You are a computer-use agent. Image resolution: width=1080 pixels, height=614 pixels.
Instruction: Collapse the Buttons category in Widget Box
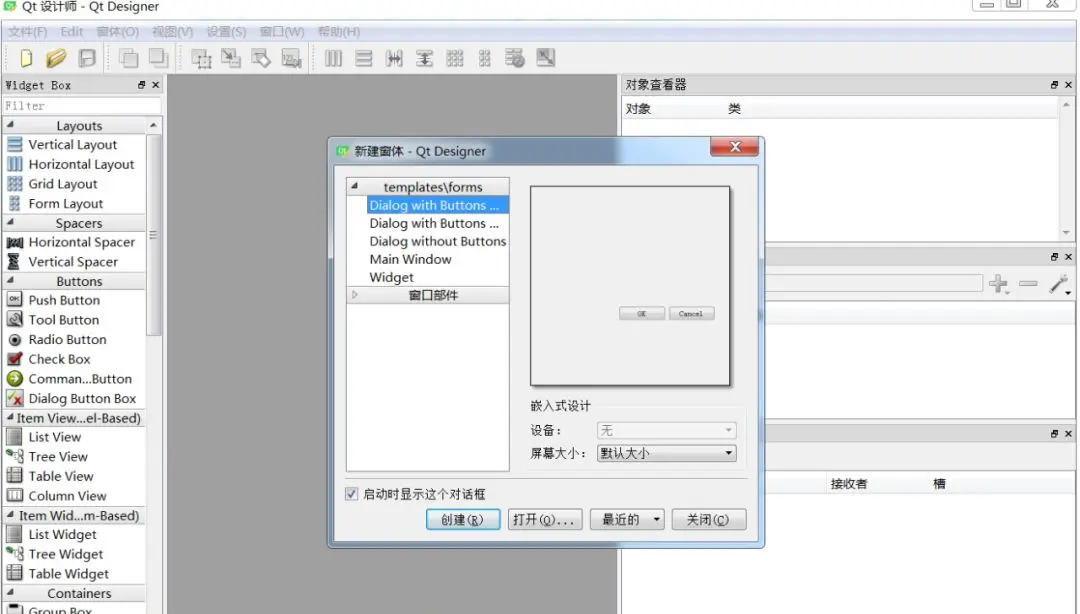11,280
